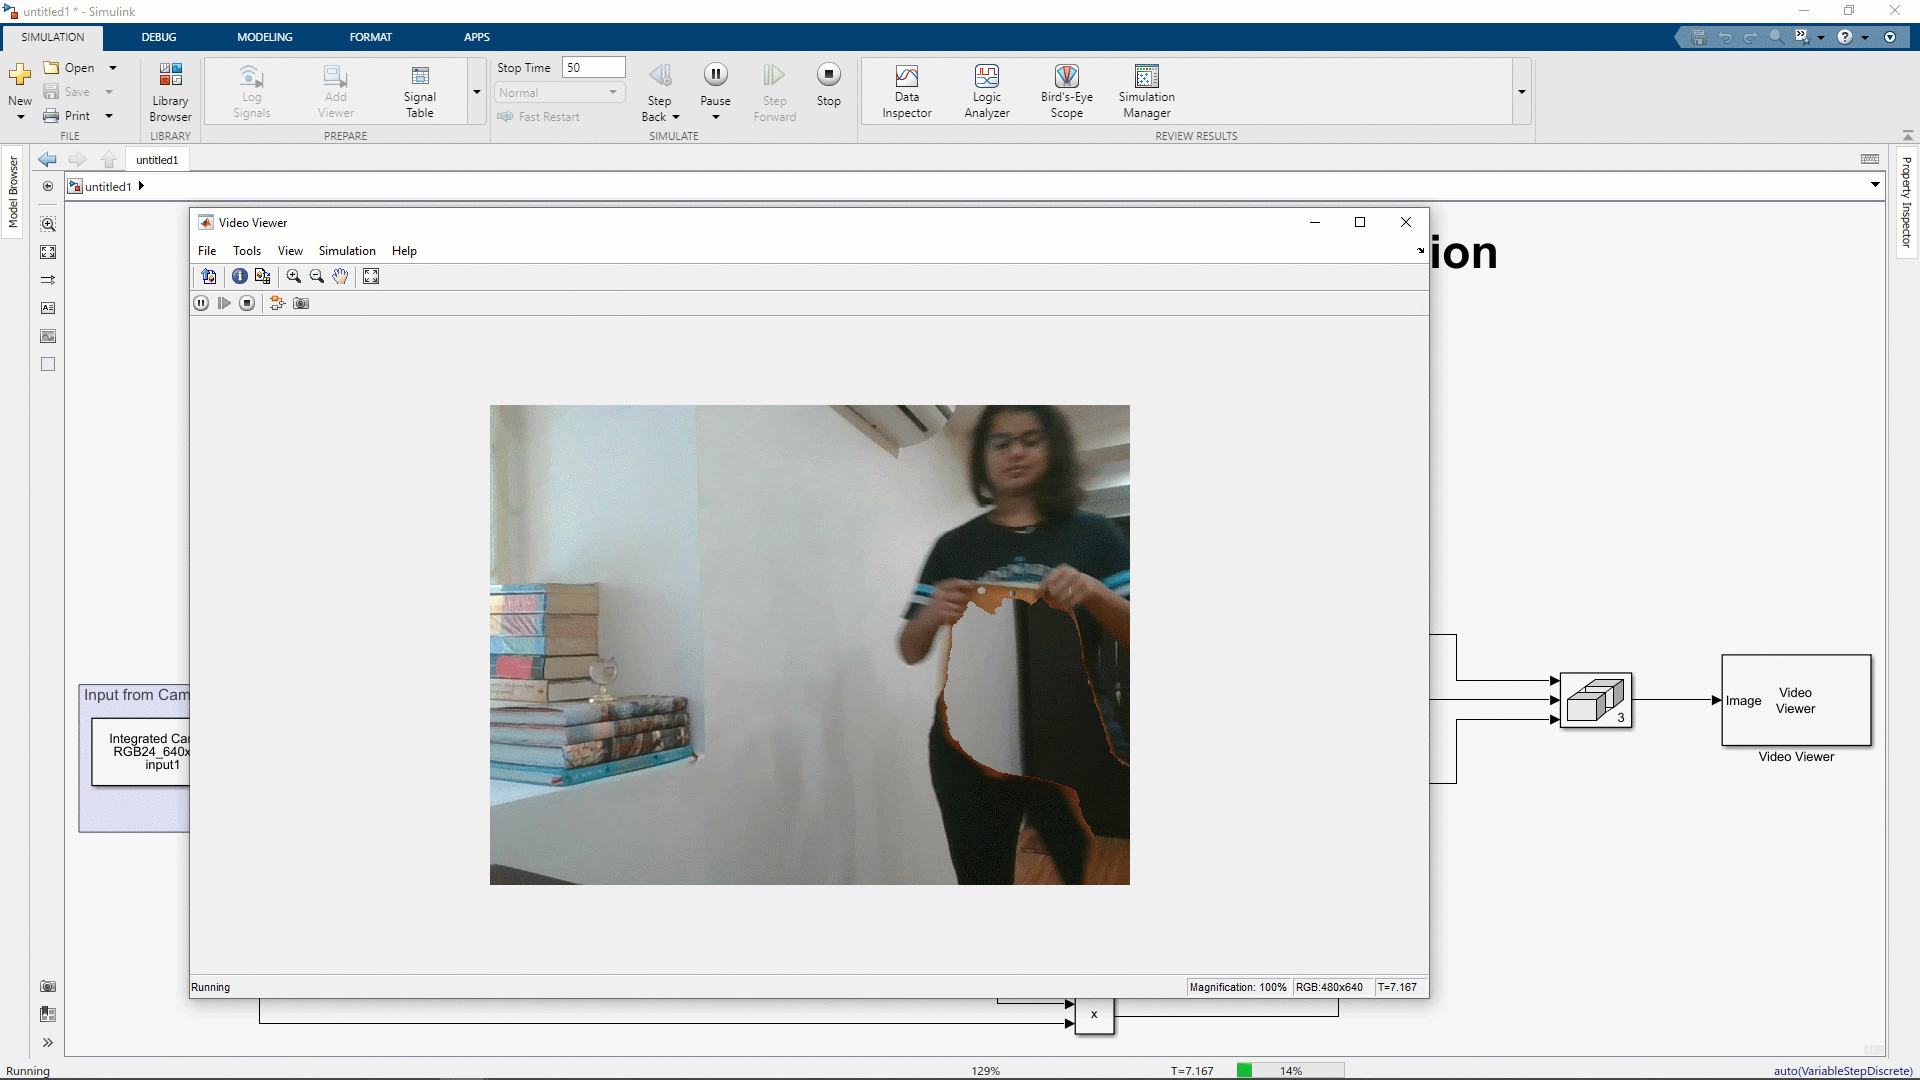Viewport: 1920px width, 1080px height.
Task: Open Library Browser
Action: click(170, 90)
